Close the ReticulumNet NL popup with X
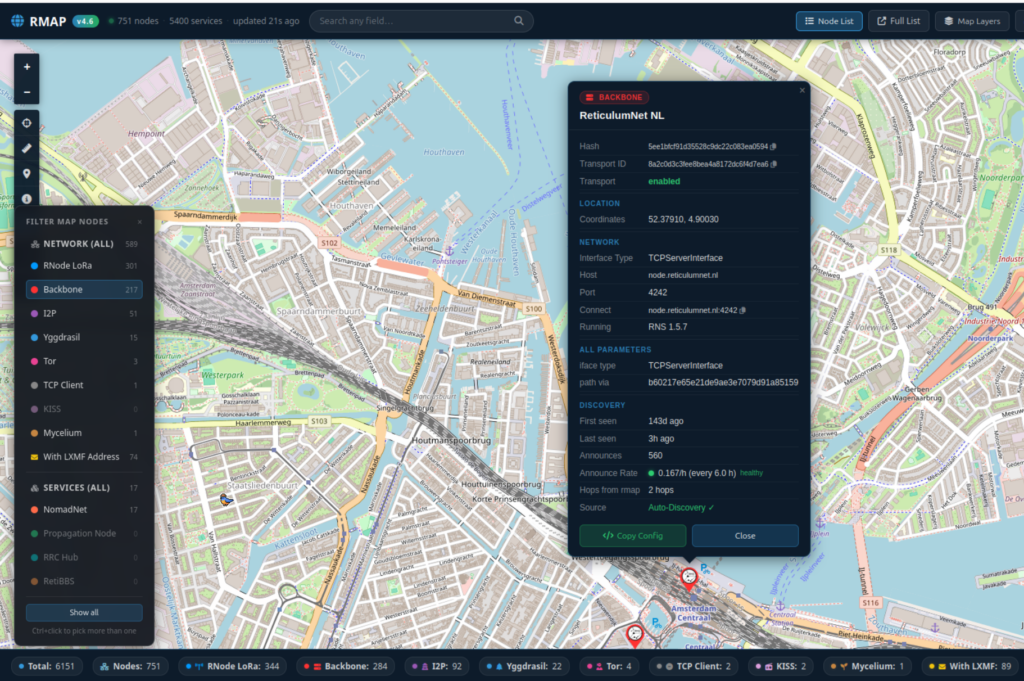The image size is (1024, 681). click(x=802, y=91)
